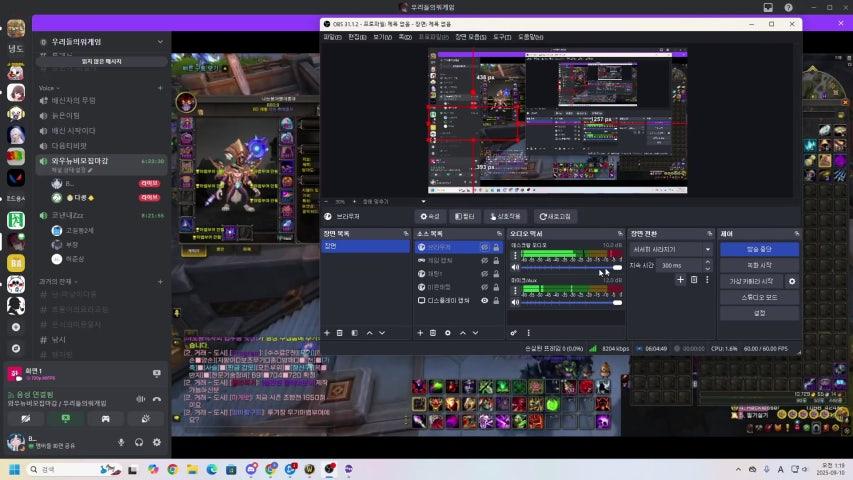Open Discord discover servers compass icon
853x480 pixels.
click(x=16, y=348)
